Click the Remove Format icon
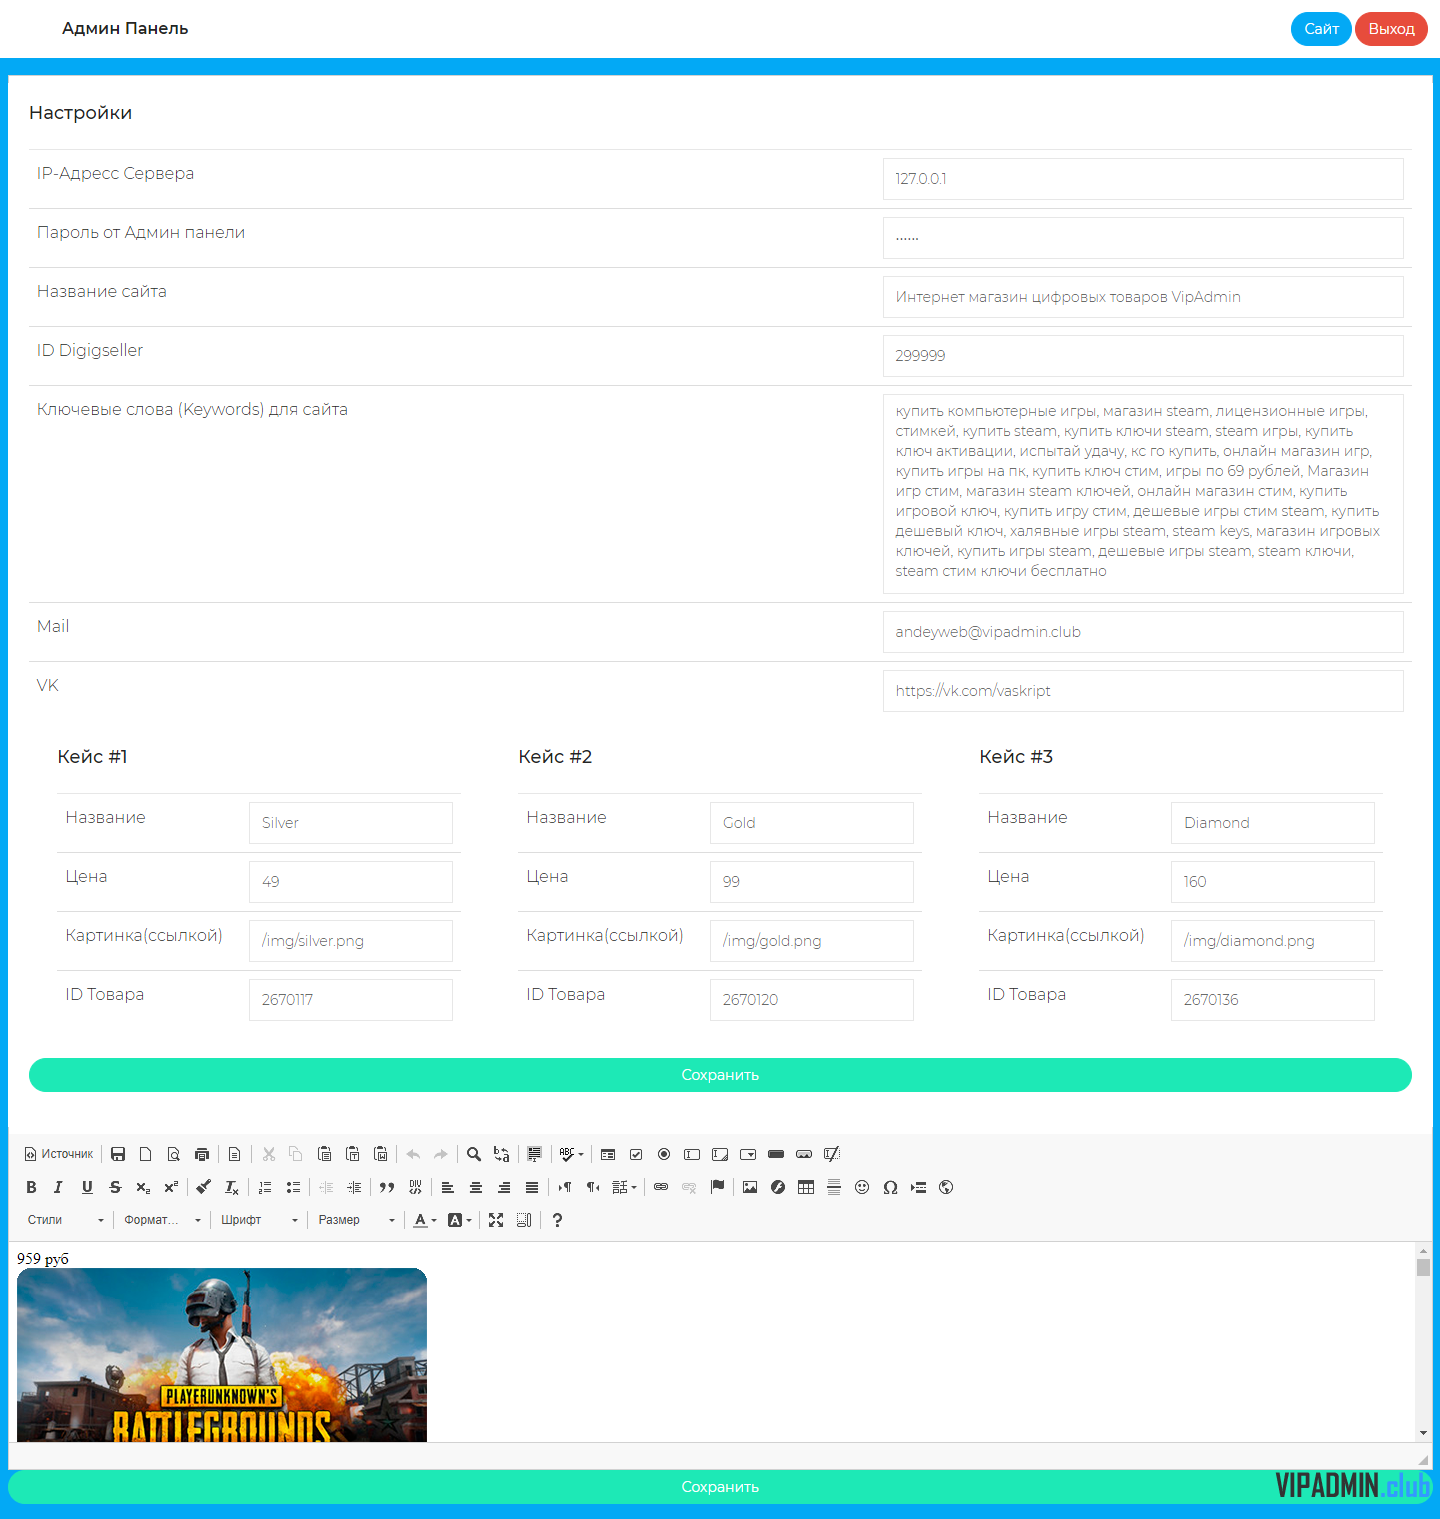Viewport: 1440px width, 1519px height. click(232, 1187)
